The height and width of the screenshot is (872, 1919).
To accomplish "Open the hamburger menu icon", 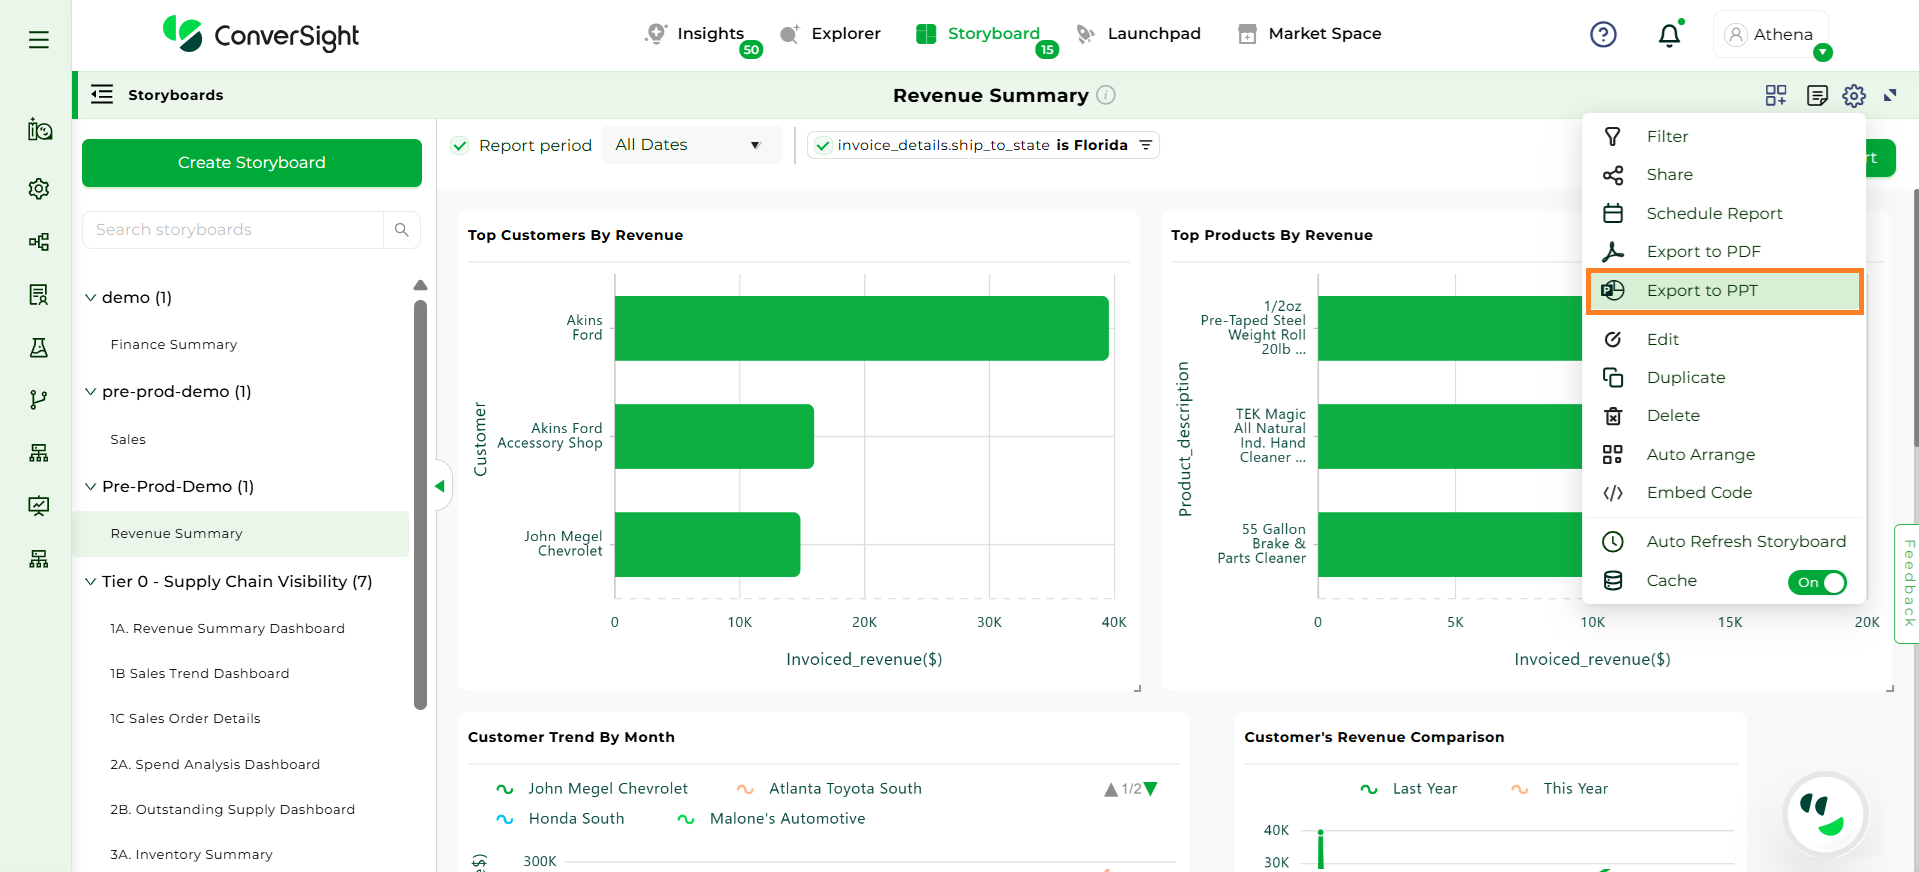I will pos(39,40).
